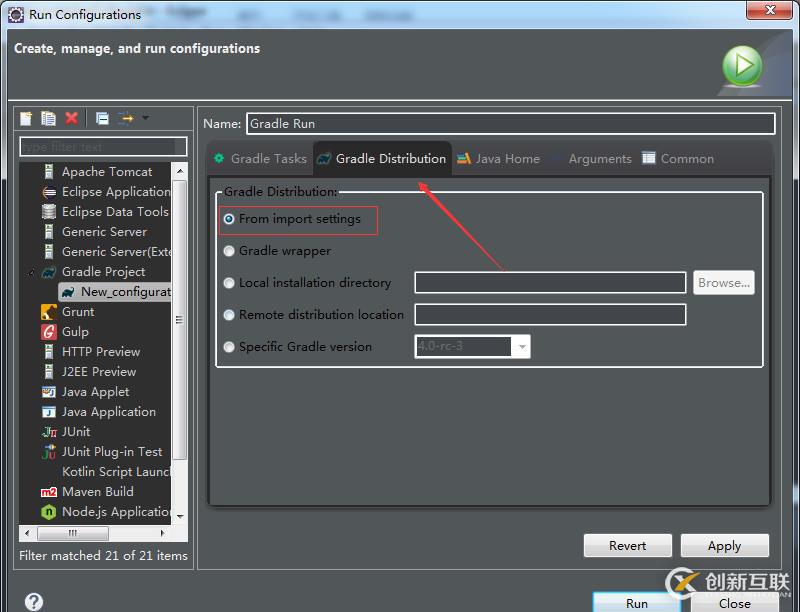Click the New_configuration Gradle icon
Viewport: 800px width, 612px height.
68,292
